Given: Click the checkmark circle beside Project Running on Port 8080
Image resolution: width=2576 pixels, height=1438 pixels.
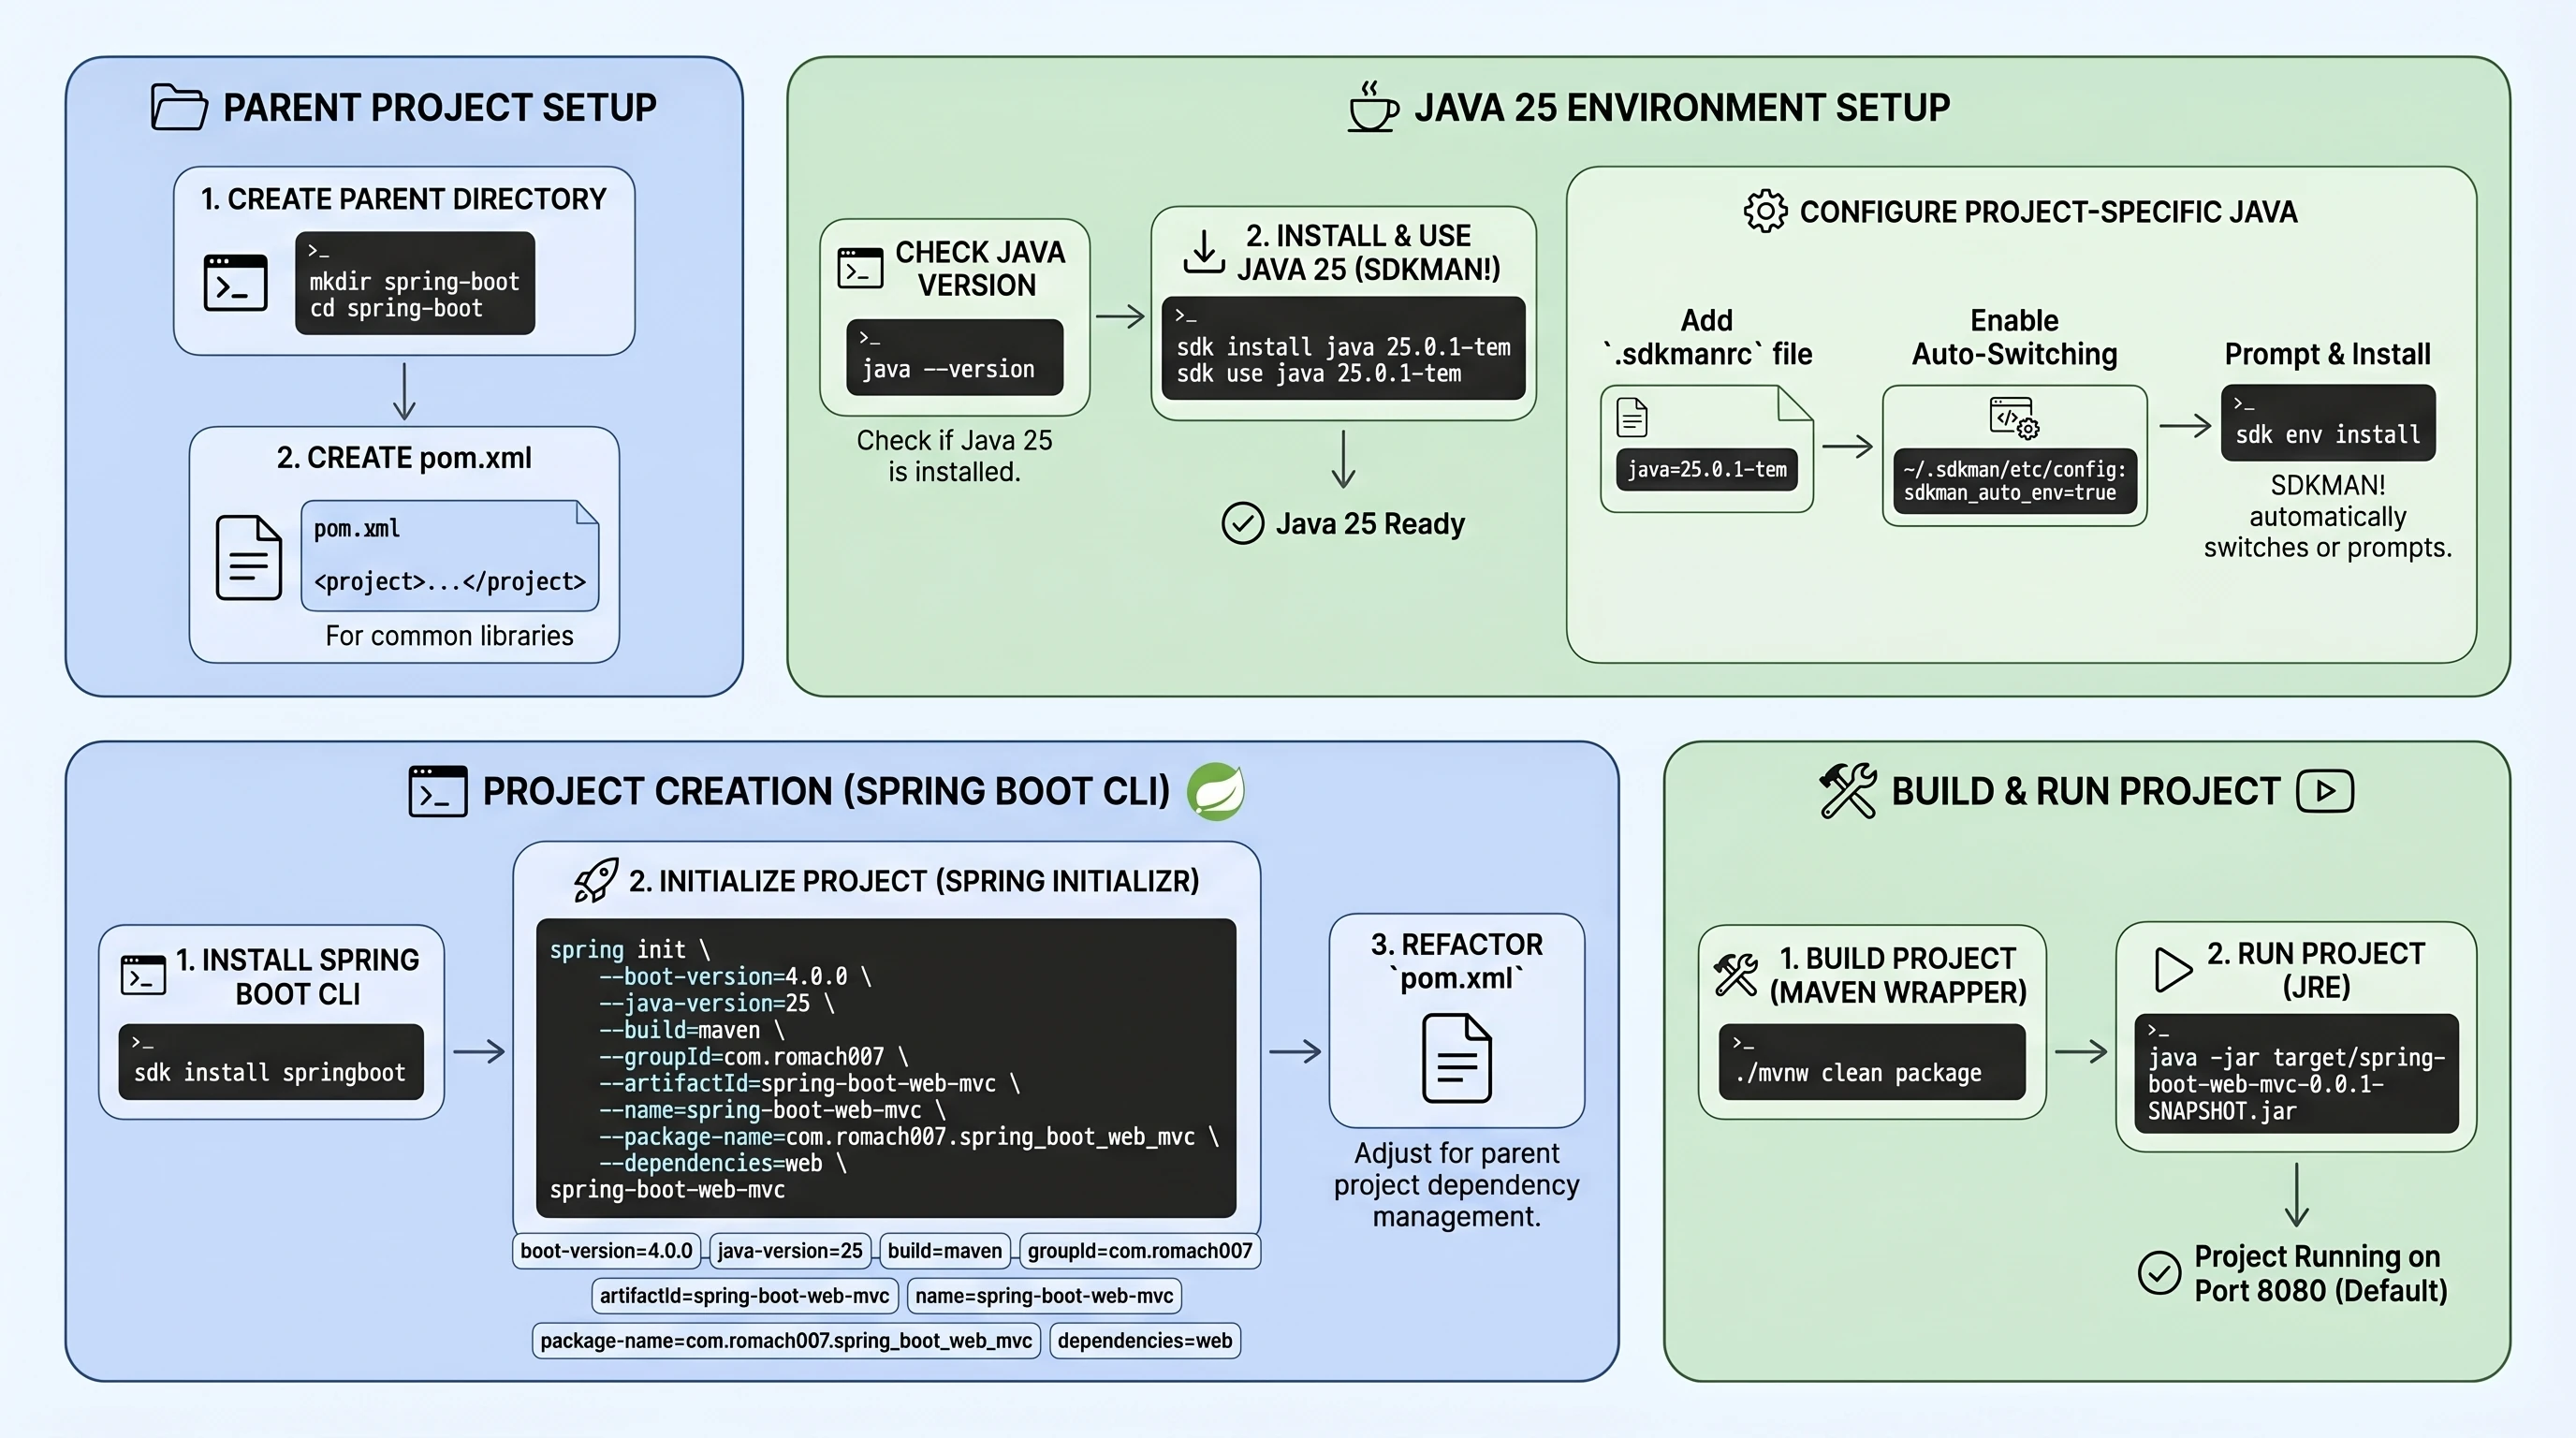Looking at the screenshot, I should [2159, 1273].
